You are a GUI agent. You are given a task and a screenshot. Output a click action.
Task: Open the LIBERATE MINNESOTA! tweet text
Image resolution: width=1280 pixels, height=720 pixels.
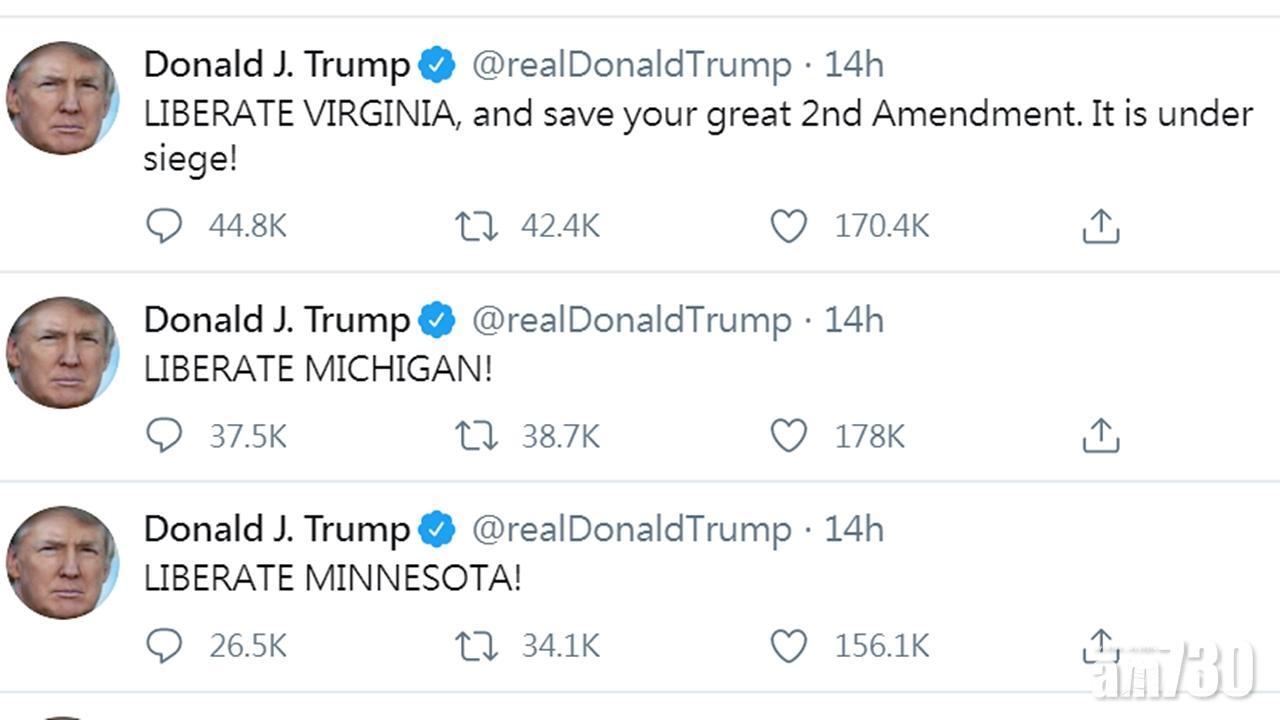click(x=332, y=578)
